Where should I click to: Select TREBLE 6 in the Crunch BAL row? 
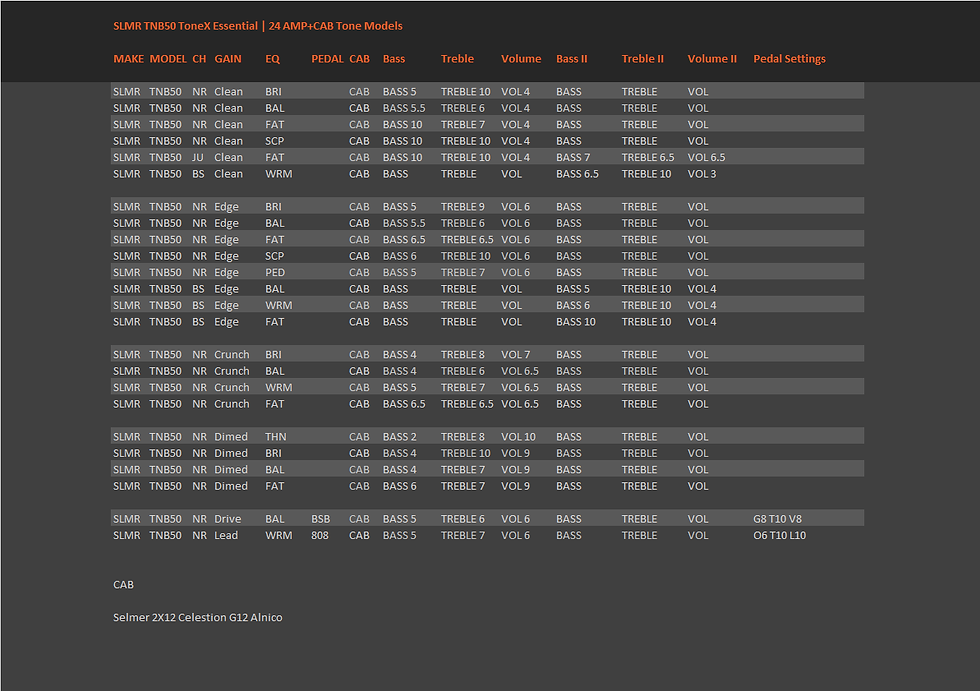462,371
